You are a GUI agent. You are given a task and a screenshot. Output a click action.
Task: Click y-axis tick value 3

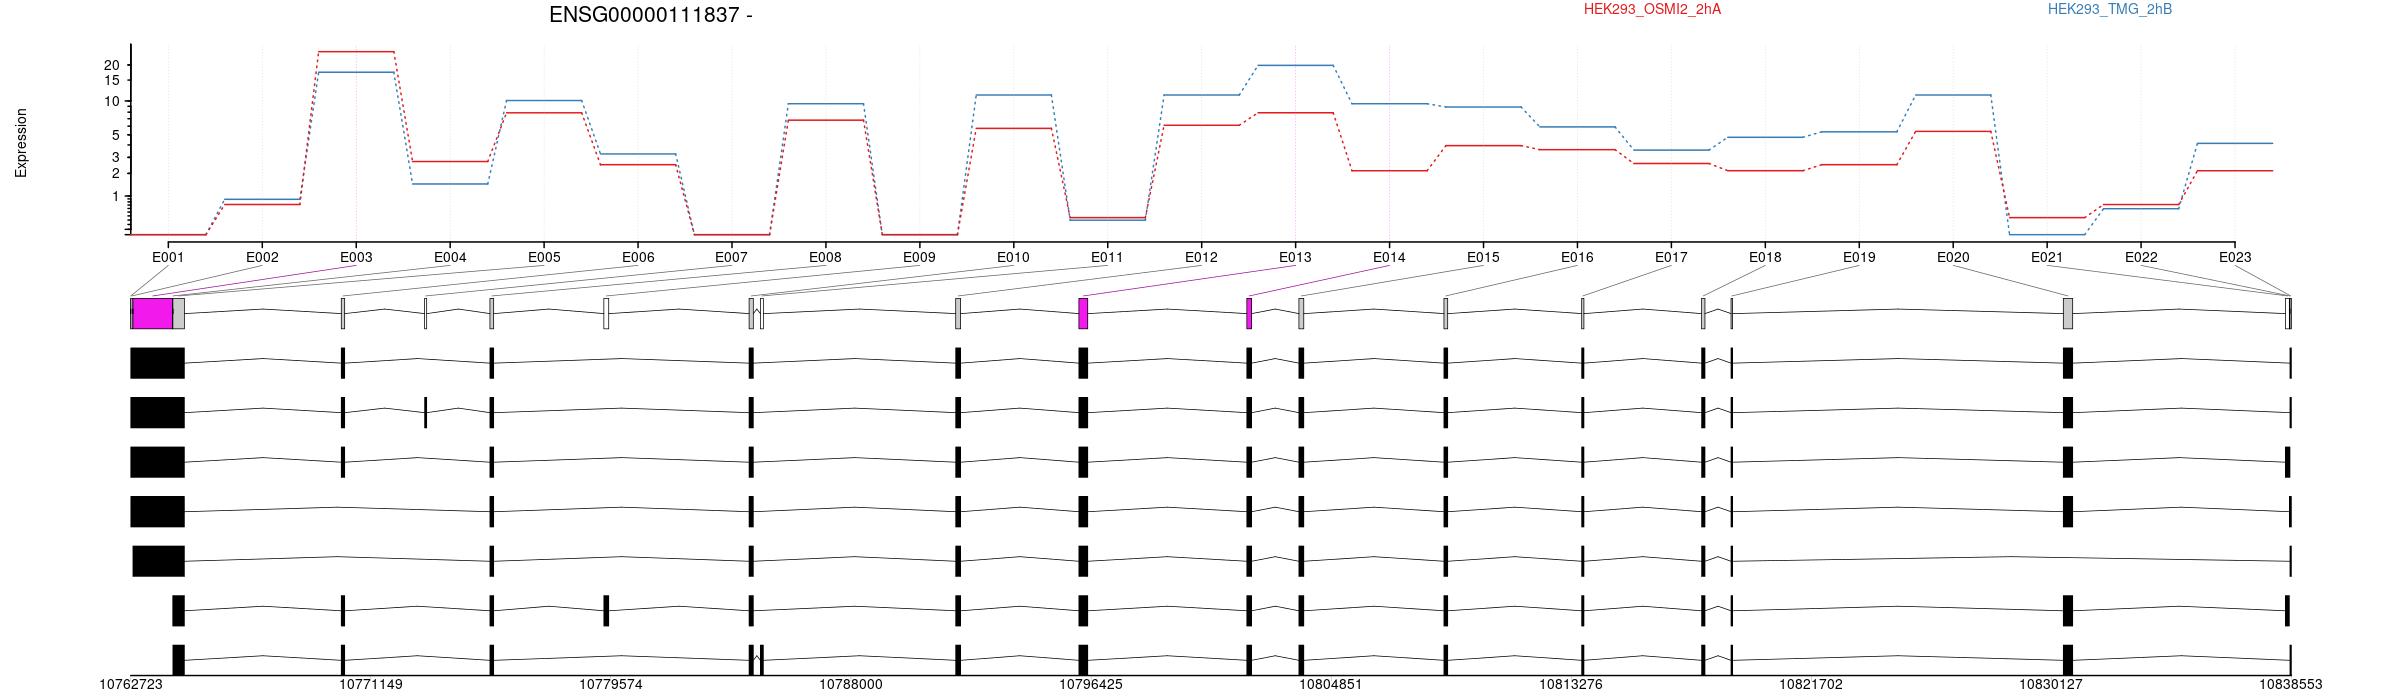116,157
